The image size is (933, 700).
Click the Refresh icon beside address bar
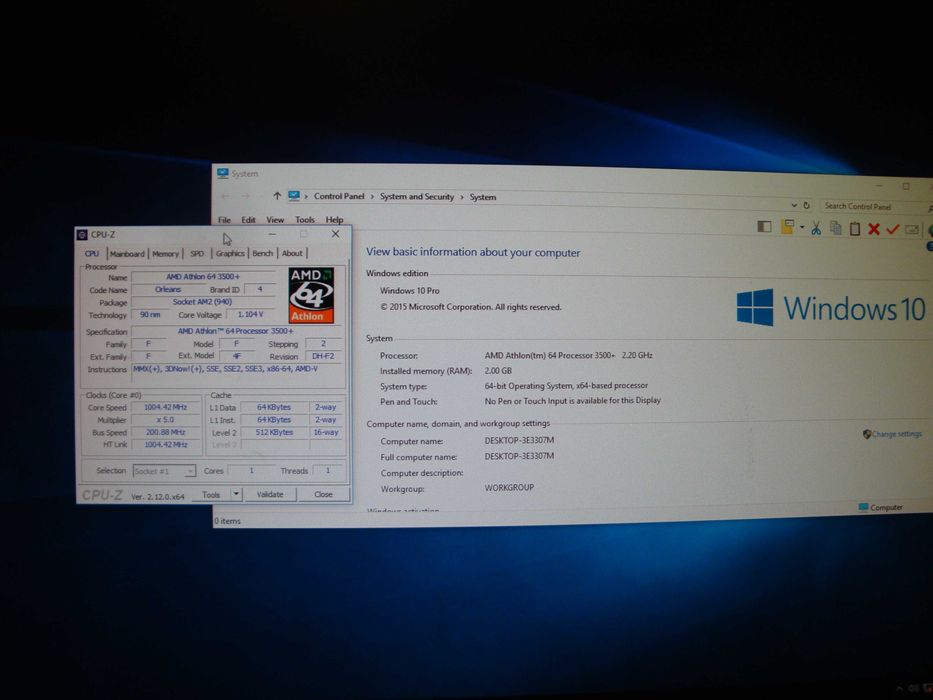[806, 205]
